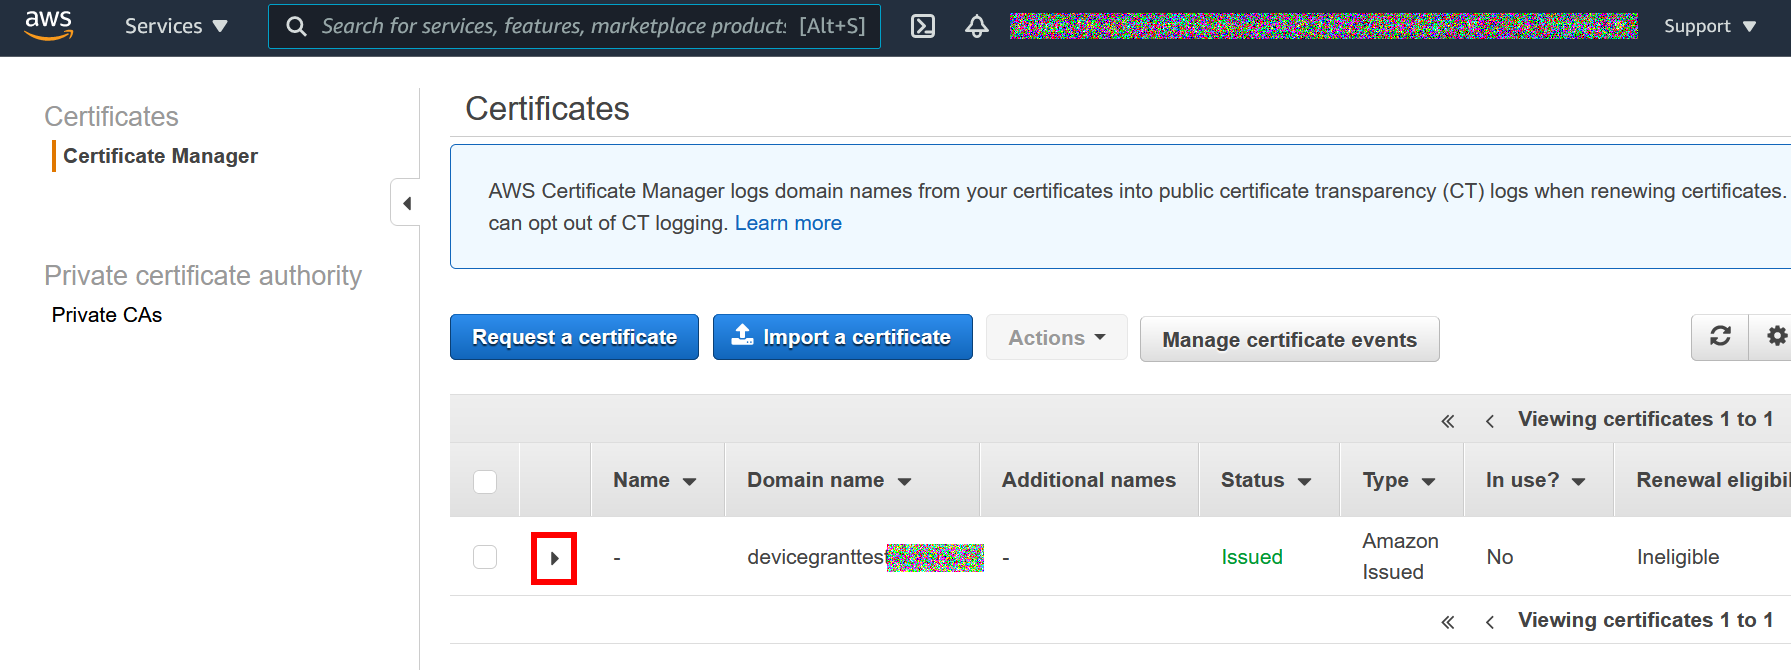Open the Support dropdown menu

(x=1710, y=26)
